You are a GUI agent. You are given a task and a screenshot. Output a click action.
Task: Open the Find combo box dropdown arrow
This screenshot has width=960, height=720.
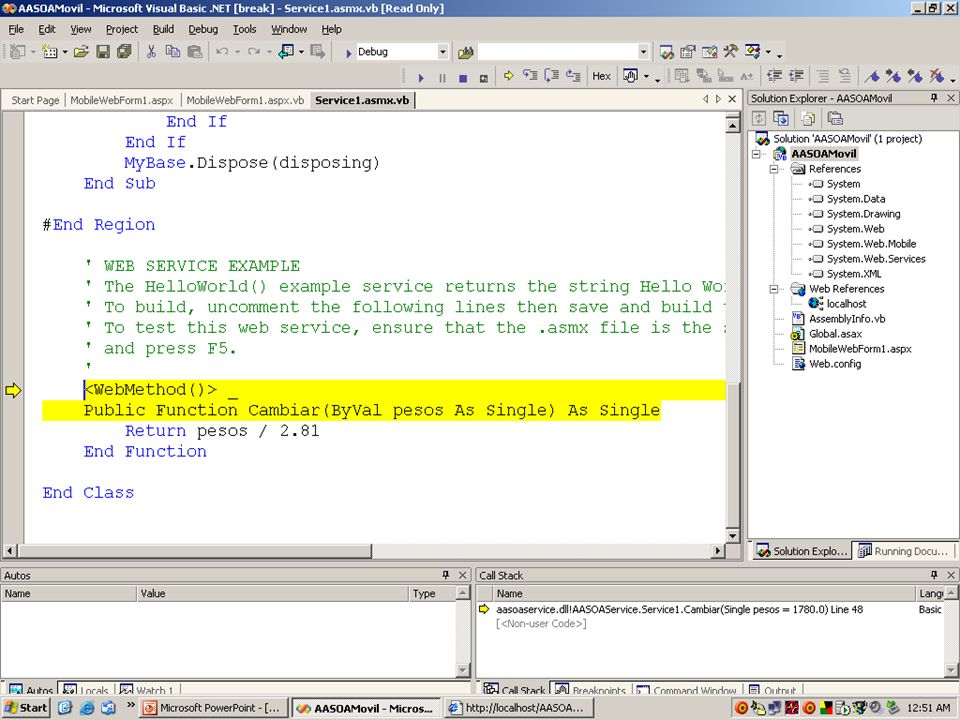[643, 52]
